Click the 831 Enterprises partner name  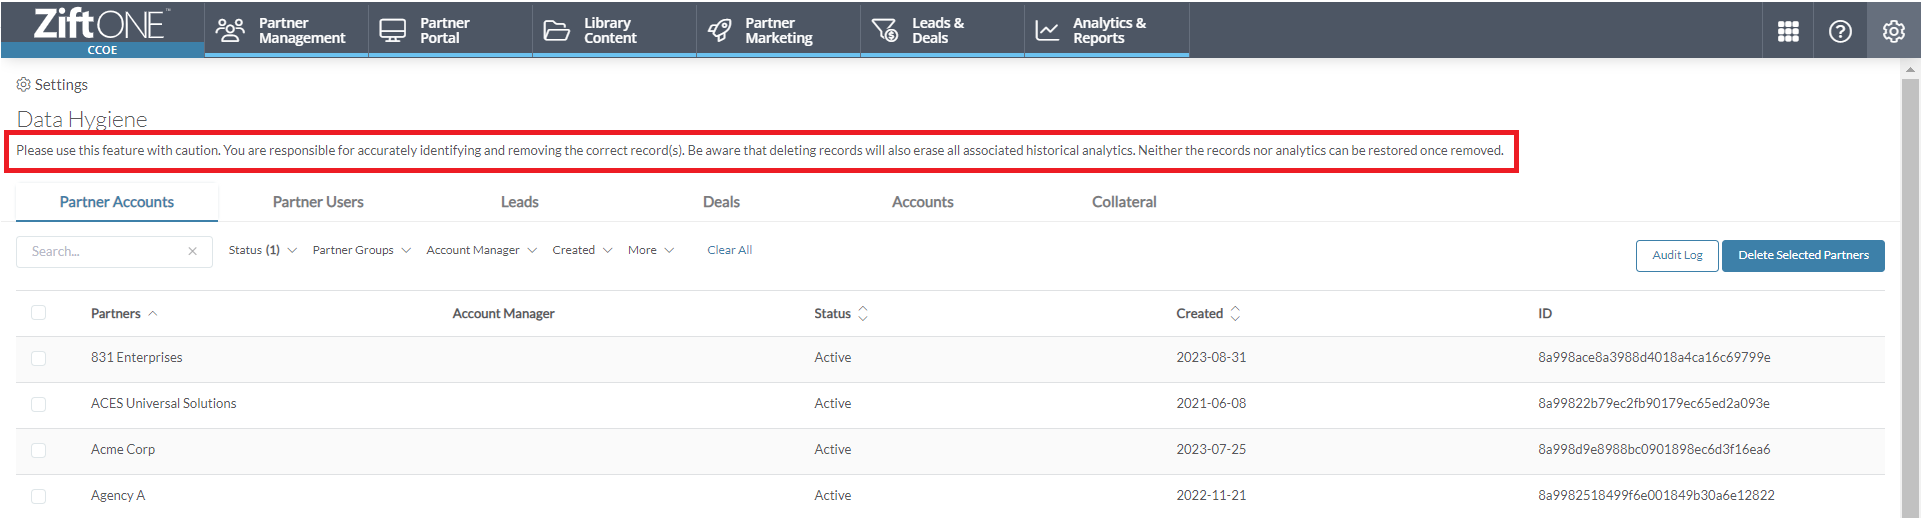click(x=136, y=358)
